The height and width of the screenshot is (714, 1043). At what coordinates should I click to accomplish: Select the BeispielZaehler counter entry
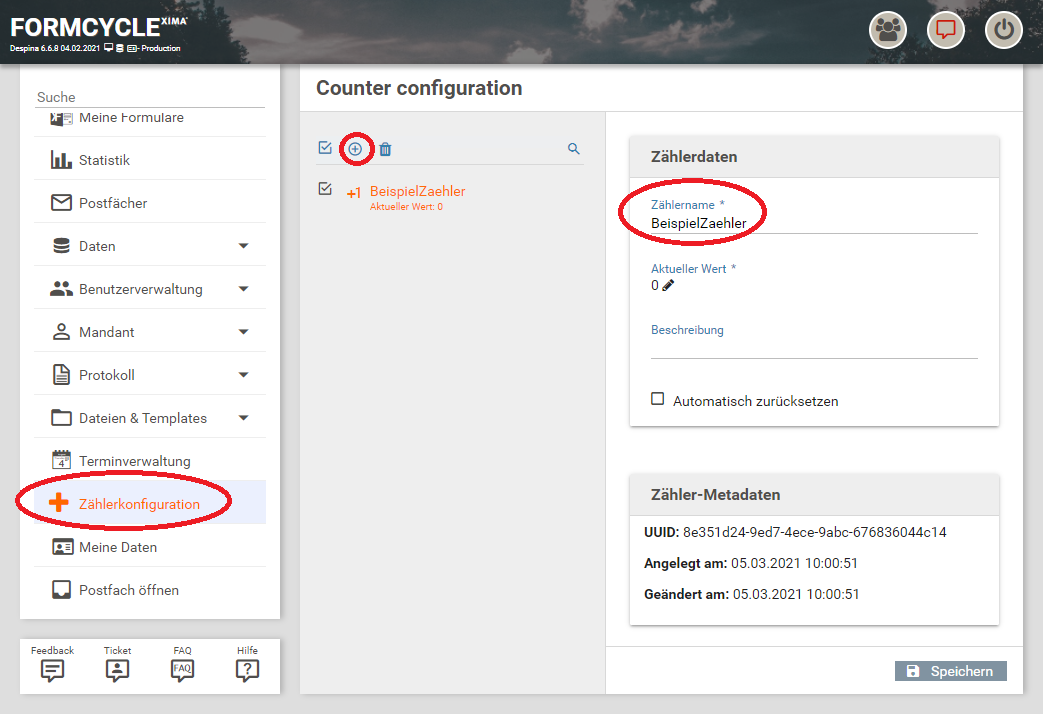tap(417, 192)
